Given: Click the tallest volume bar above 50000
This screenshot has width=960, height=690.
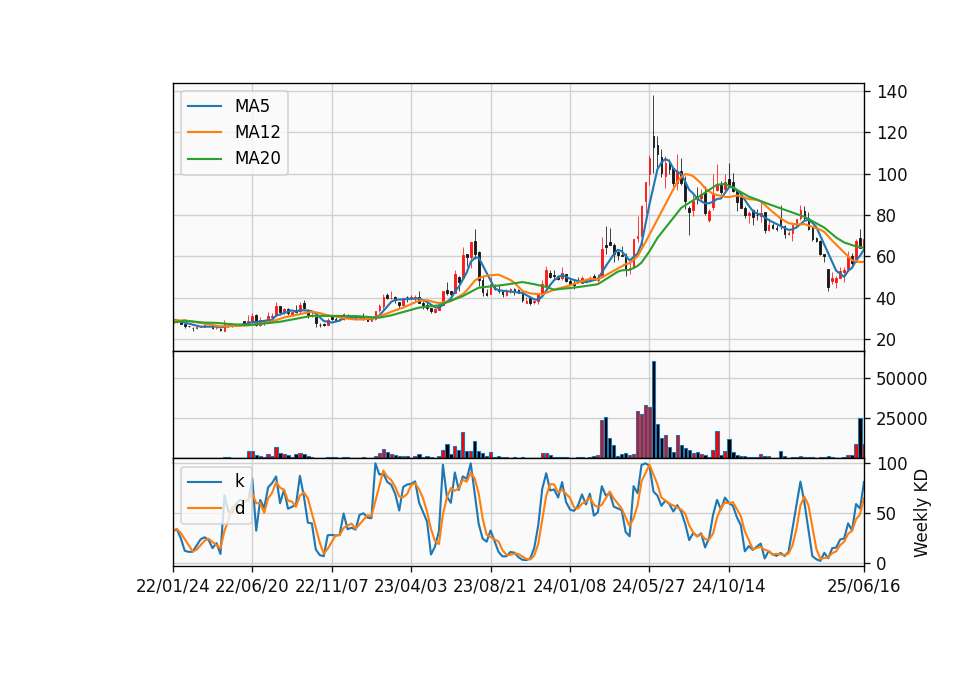Looking at the screenshot, I should coord(654,410).
